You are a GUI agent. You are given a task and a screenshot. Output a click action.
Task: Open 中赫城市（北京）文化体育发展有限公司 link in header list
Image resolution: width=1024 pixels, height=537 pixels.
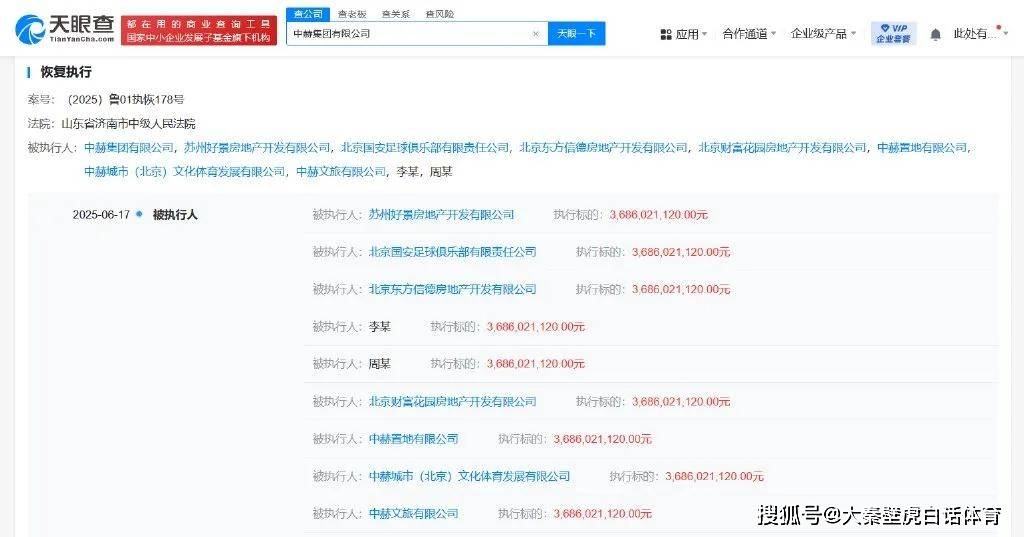185,172
